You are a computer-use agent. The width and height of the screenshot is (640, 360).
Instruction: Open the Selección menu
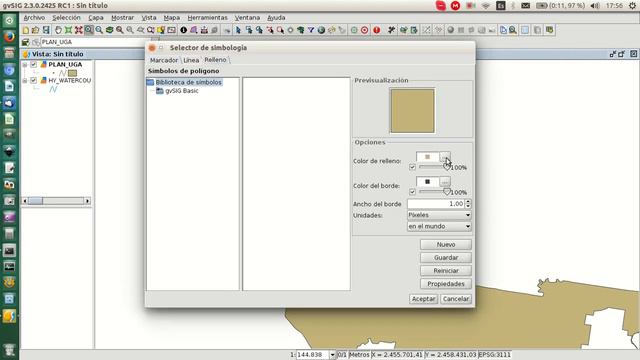[66, 18]
